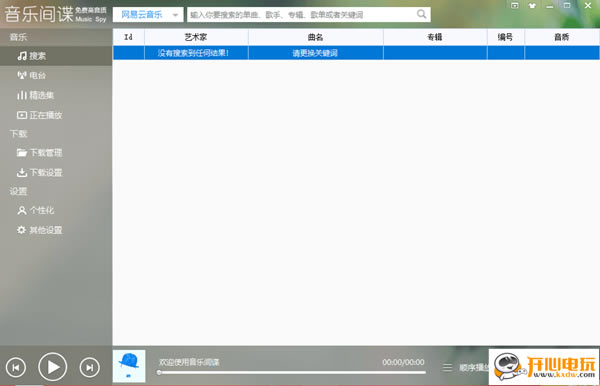Go to the 精选集 collections section
600x386 pixels.
tap(35, 95)
